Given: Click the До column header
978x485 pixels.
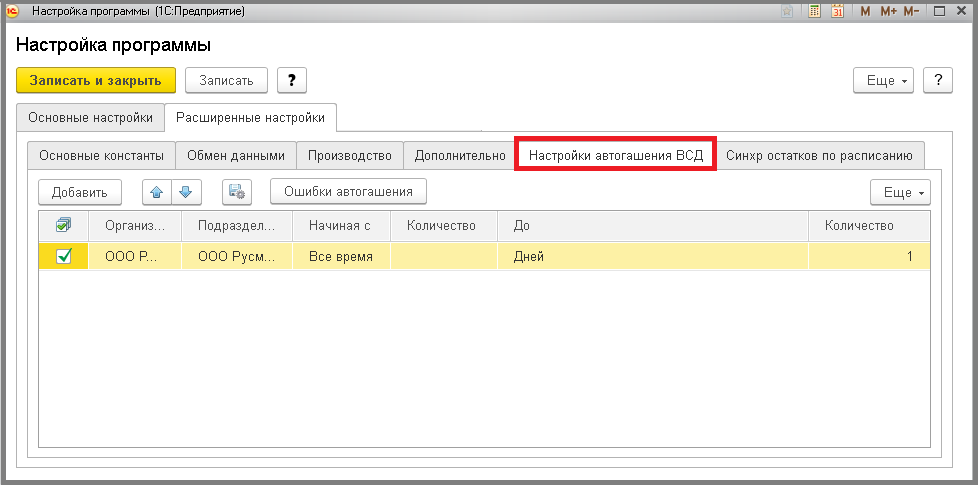Looking at the screenshot, I should pos(653,226).
